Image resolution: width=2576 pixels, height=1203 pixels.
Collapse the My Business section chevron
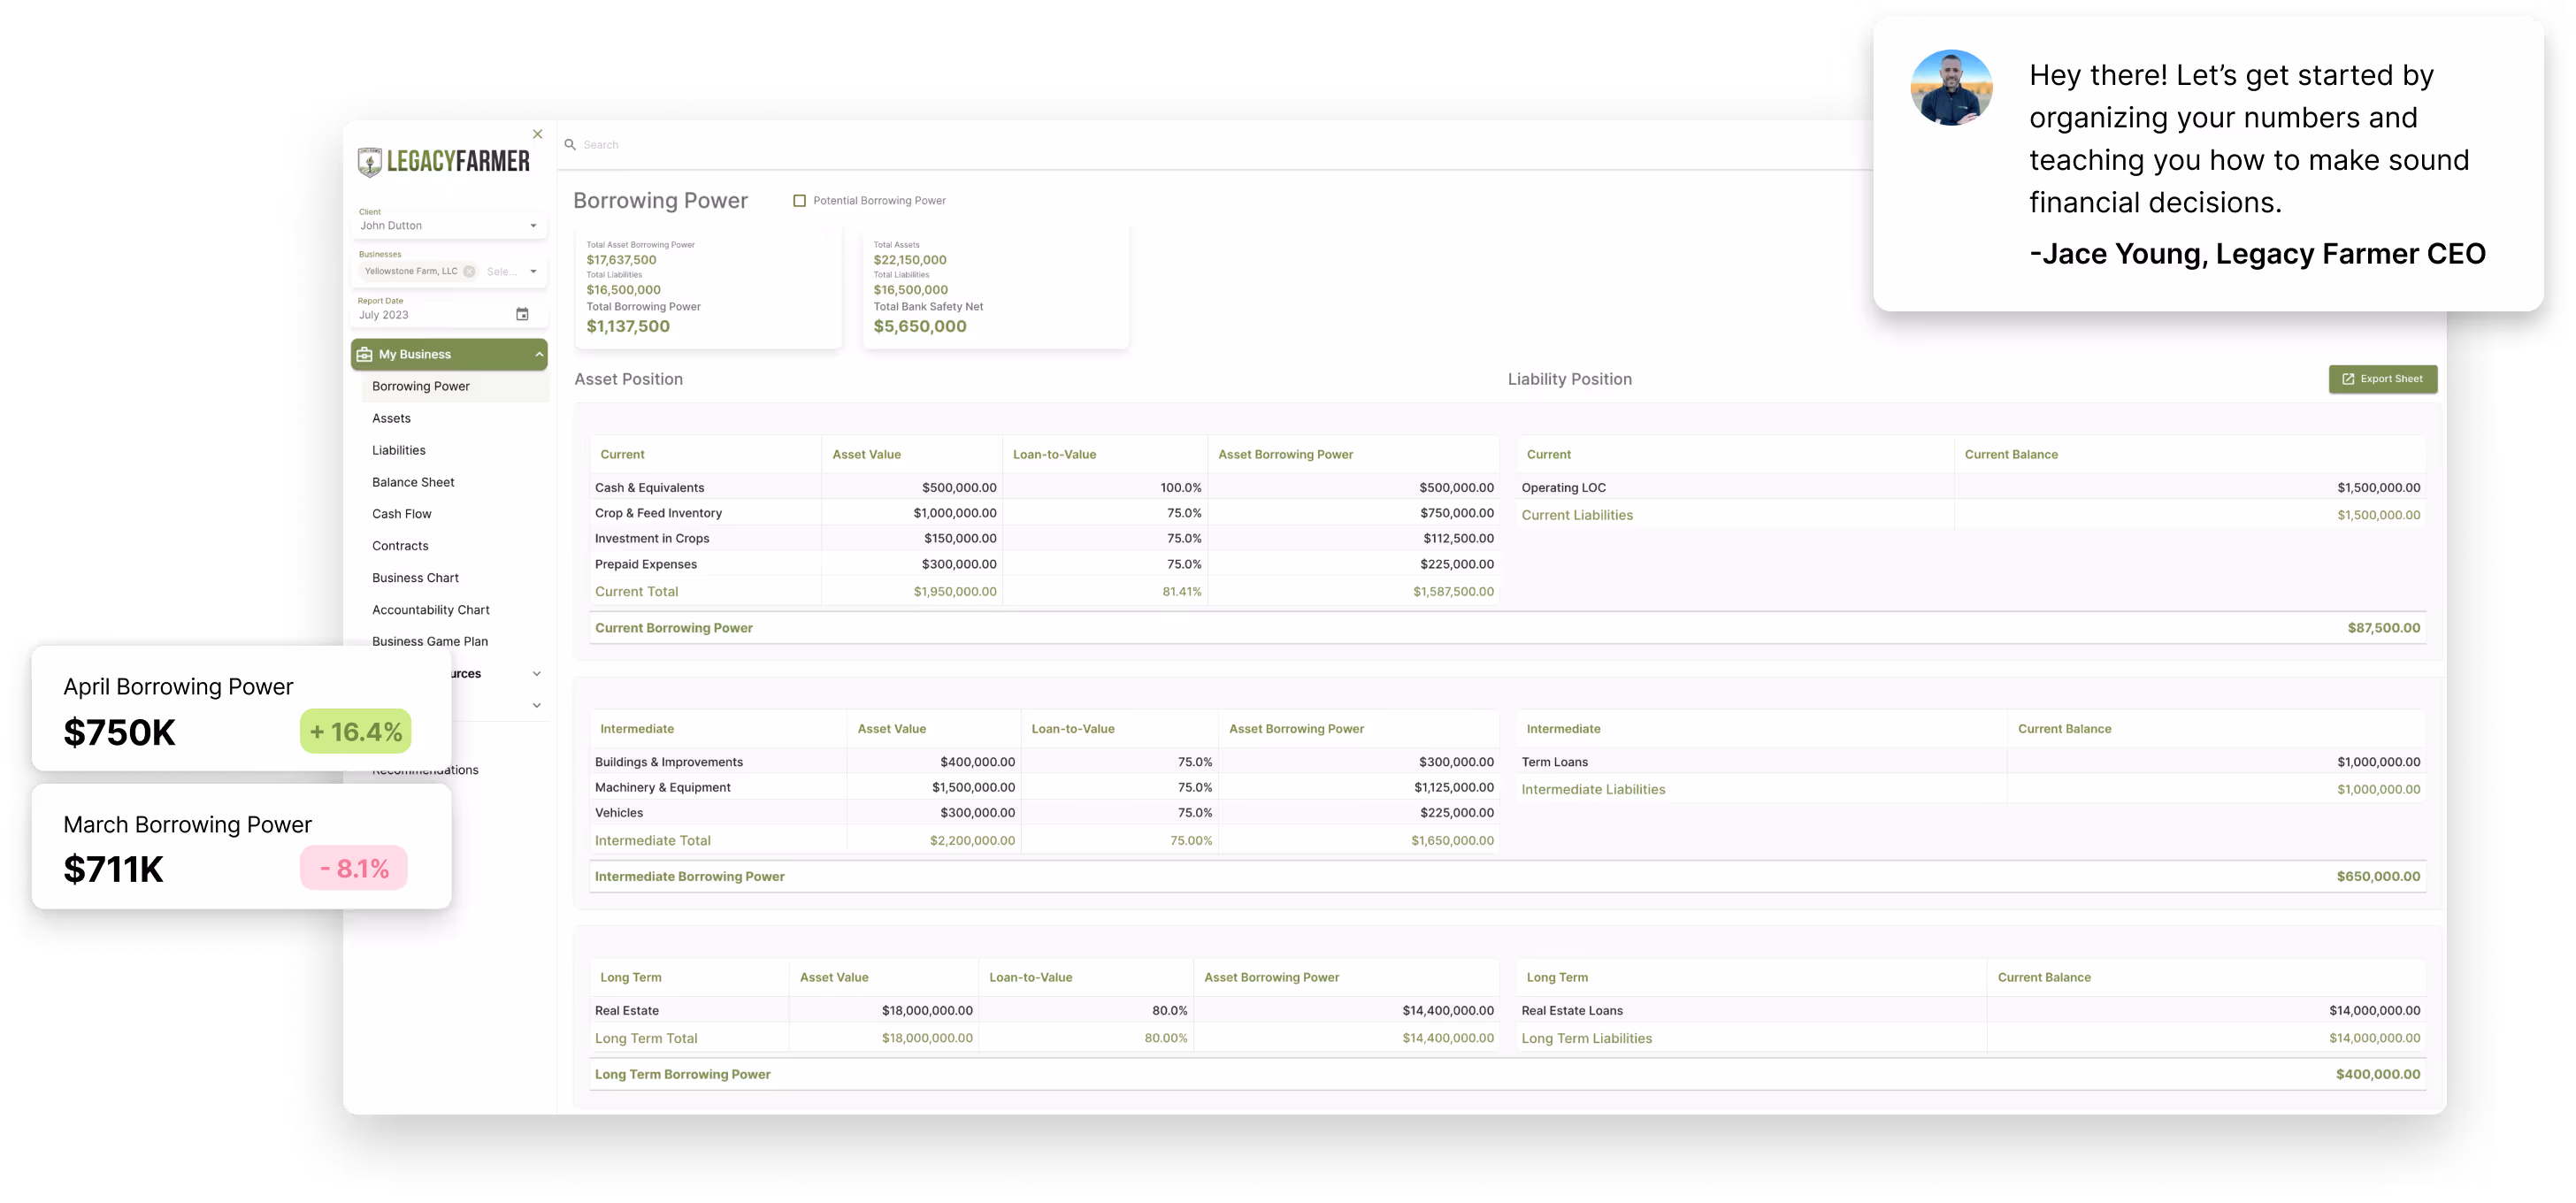[x=539, y=354]
